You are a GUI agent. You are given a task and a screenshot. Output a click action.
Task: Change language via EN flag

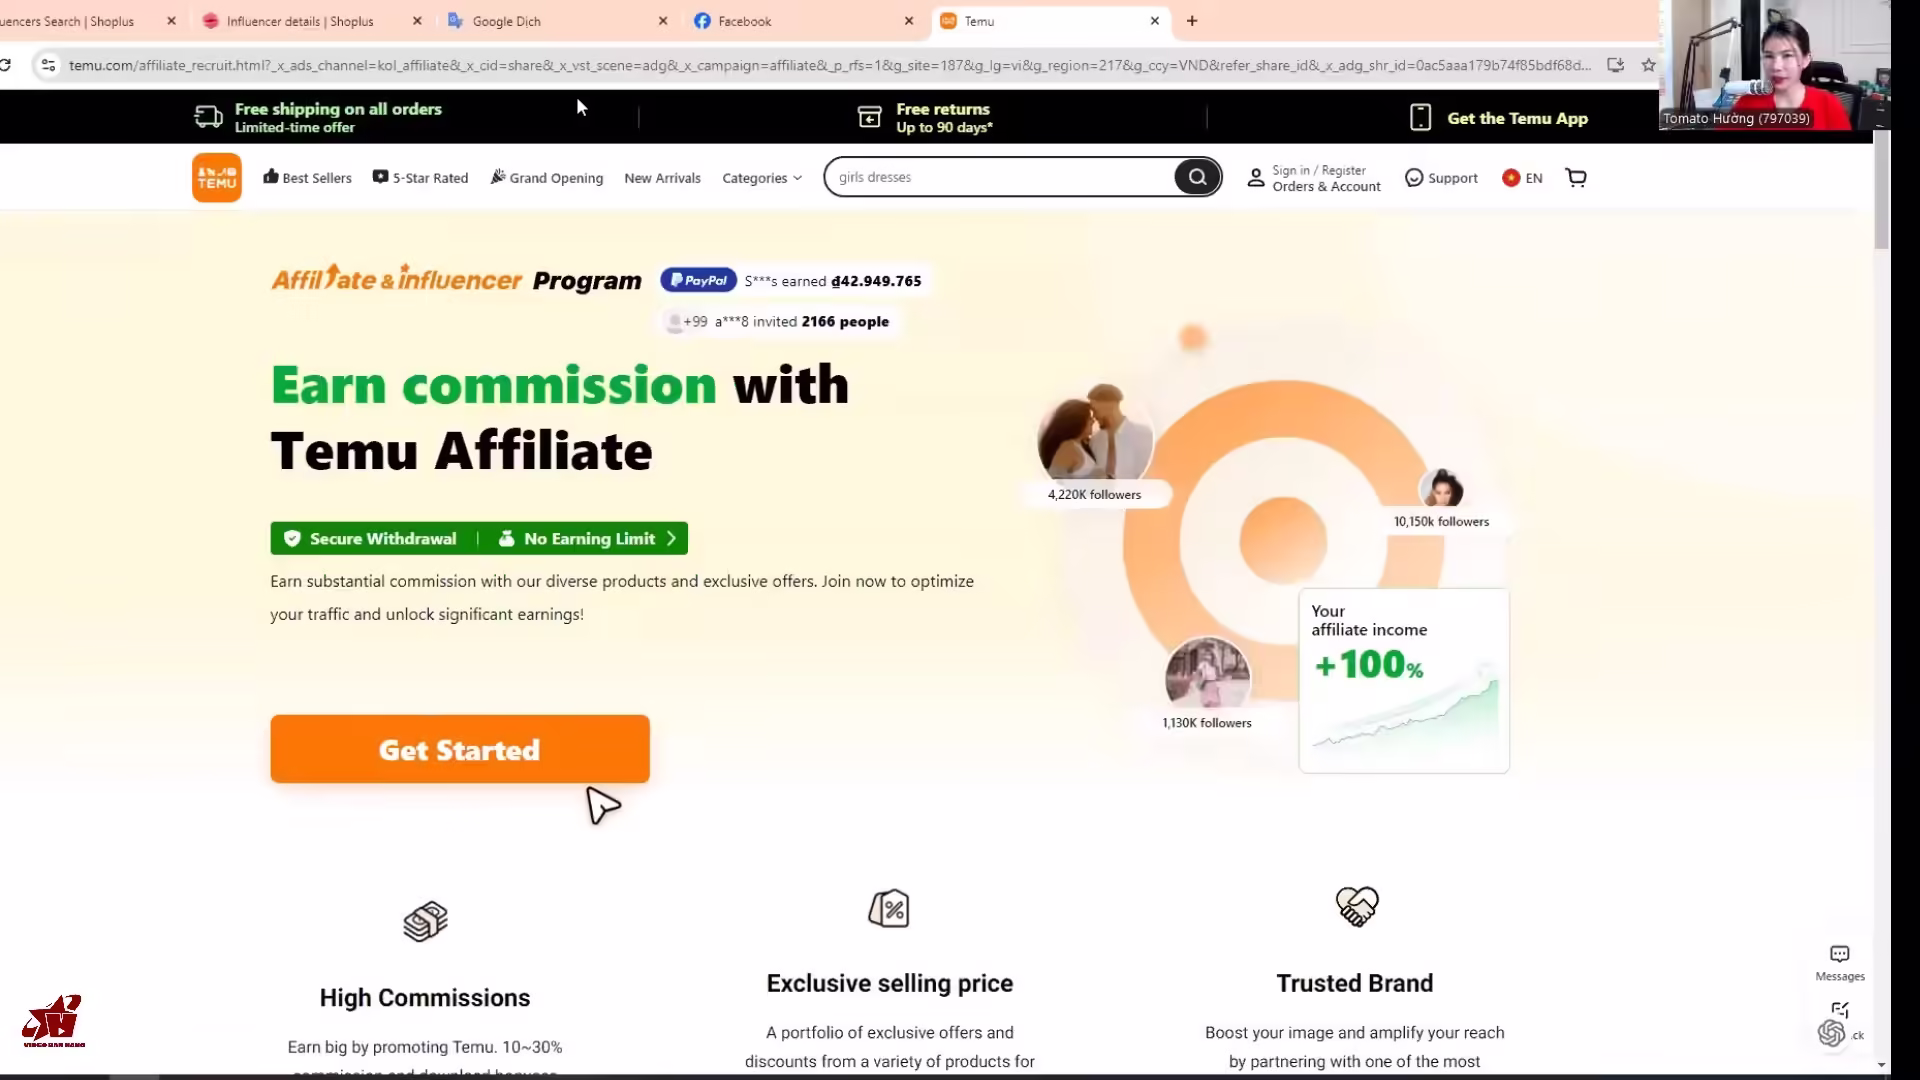[x=1522, y=178]
